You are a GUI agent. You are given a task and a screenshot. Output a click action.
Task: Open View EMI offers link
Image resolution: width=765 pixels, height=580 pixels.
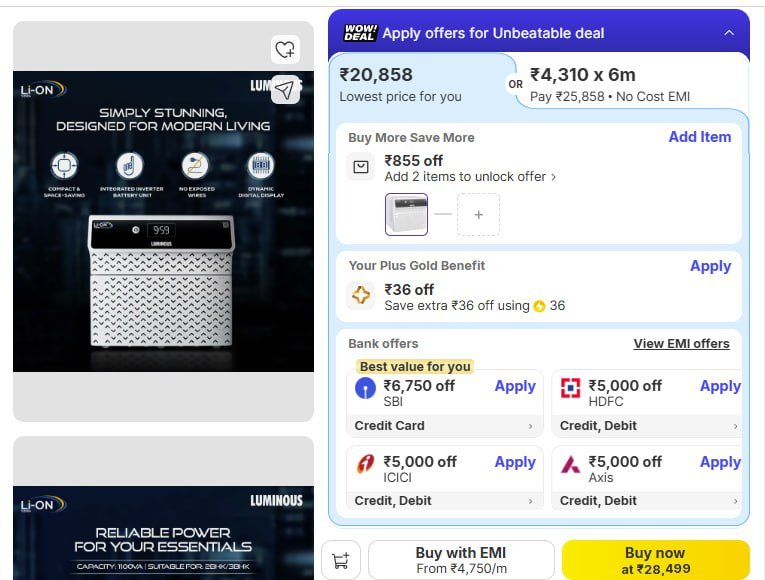tap(681, 344)
